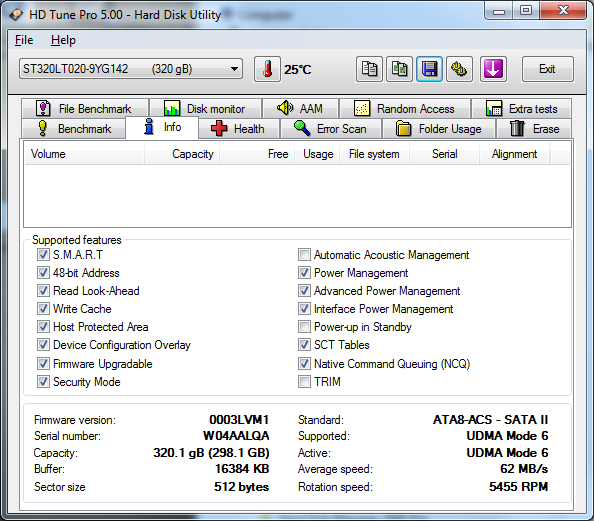Click the sector size value 512 bytes
This screenshot has height=521, width=594.
[241, 487]
